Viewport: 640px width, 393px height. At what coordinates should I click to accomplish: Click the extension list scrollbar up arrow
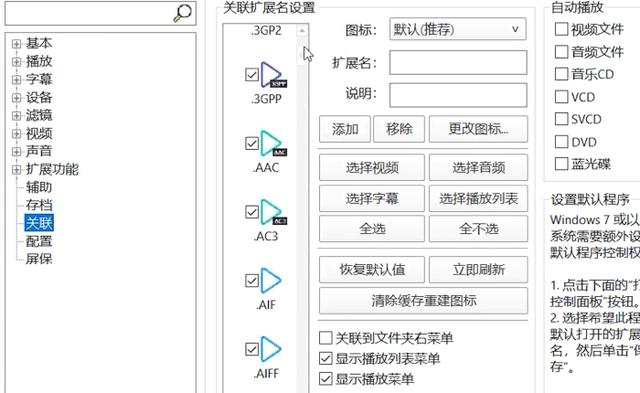[x=302, y=31]
